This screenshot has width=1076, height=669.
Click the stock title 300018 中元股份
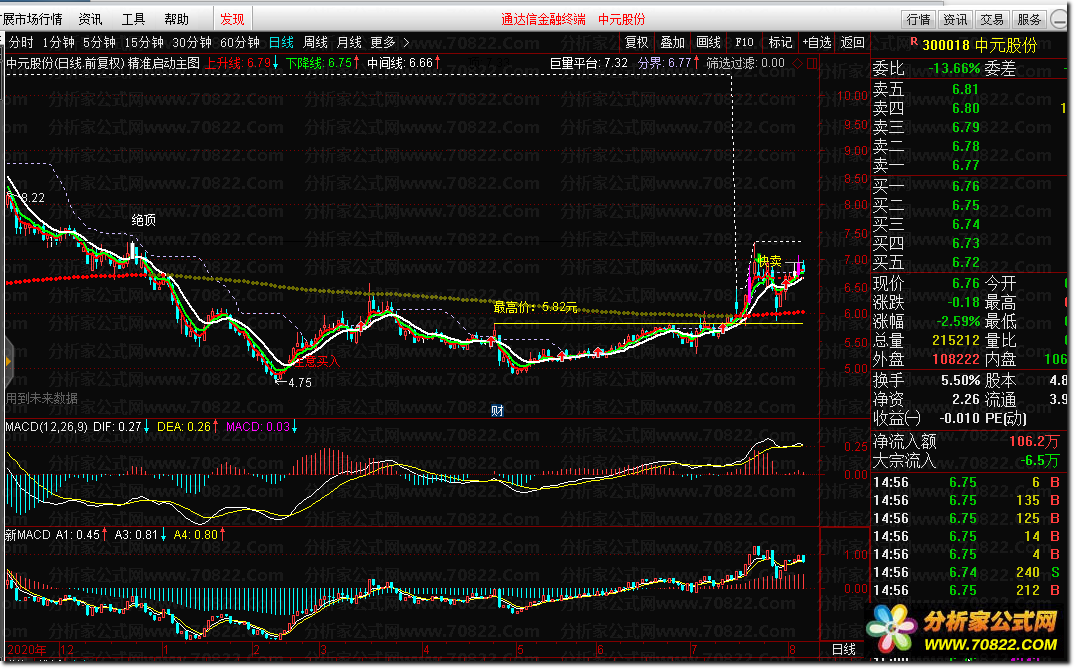click(x=980, y=45)
